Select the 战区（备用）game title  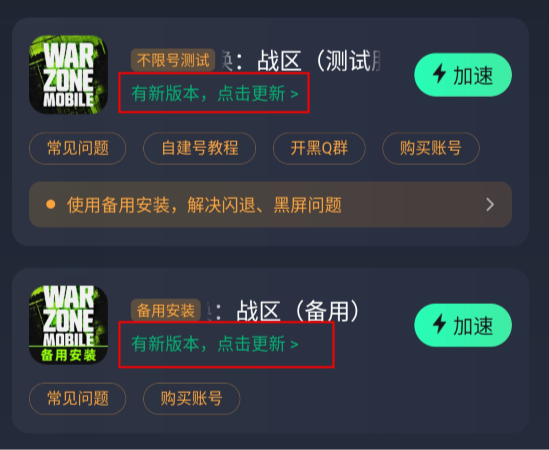click(x=284, y=311)
